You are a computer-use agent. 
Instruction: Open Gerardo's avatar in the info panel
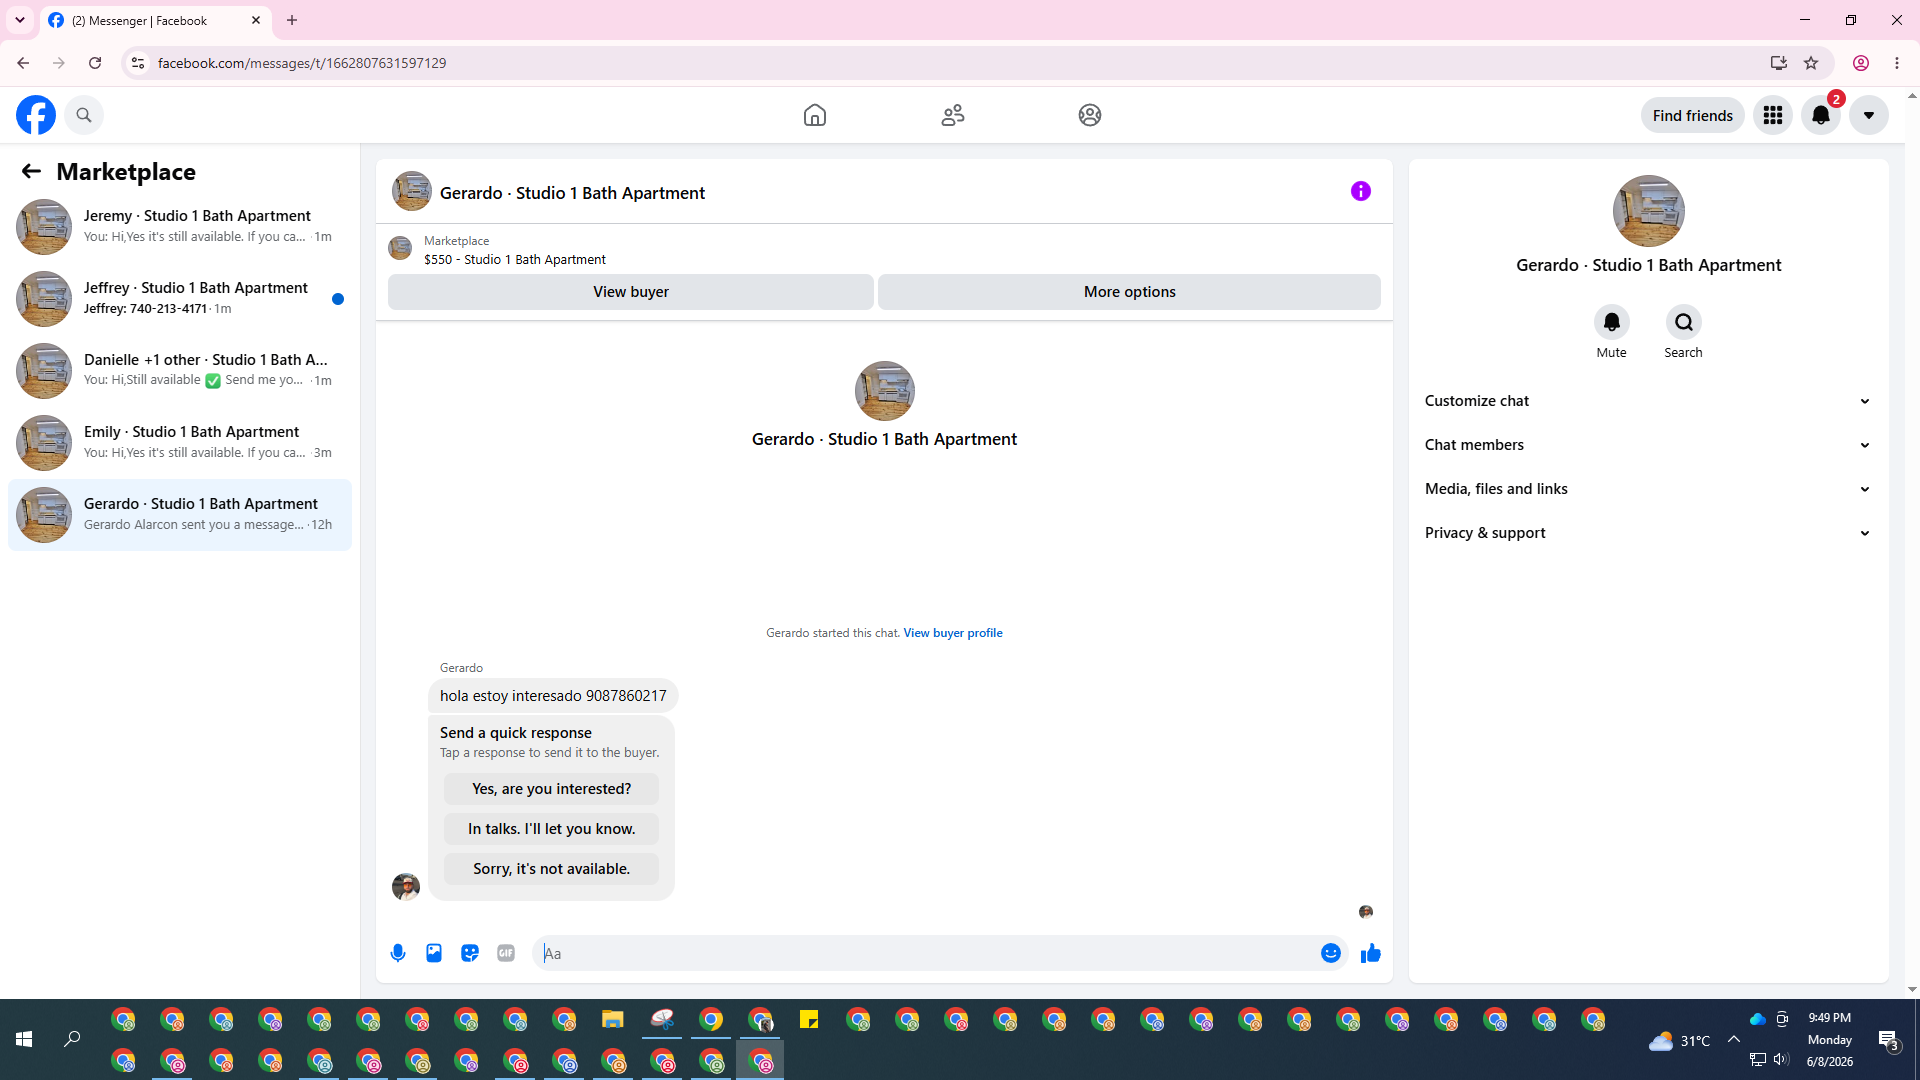click(x=1649, y=211)
